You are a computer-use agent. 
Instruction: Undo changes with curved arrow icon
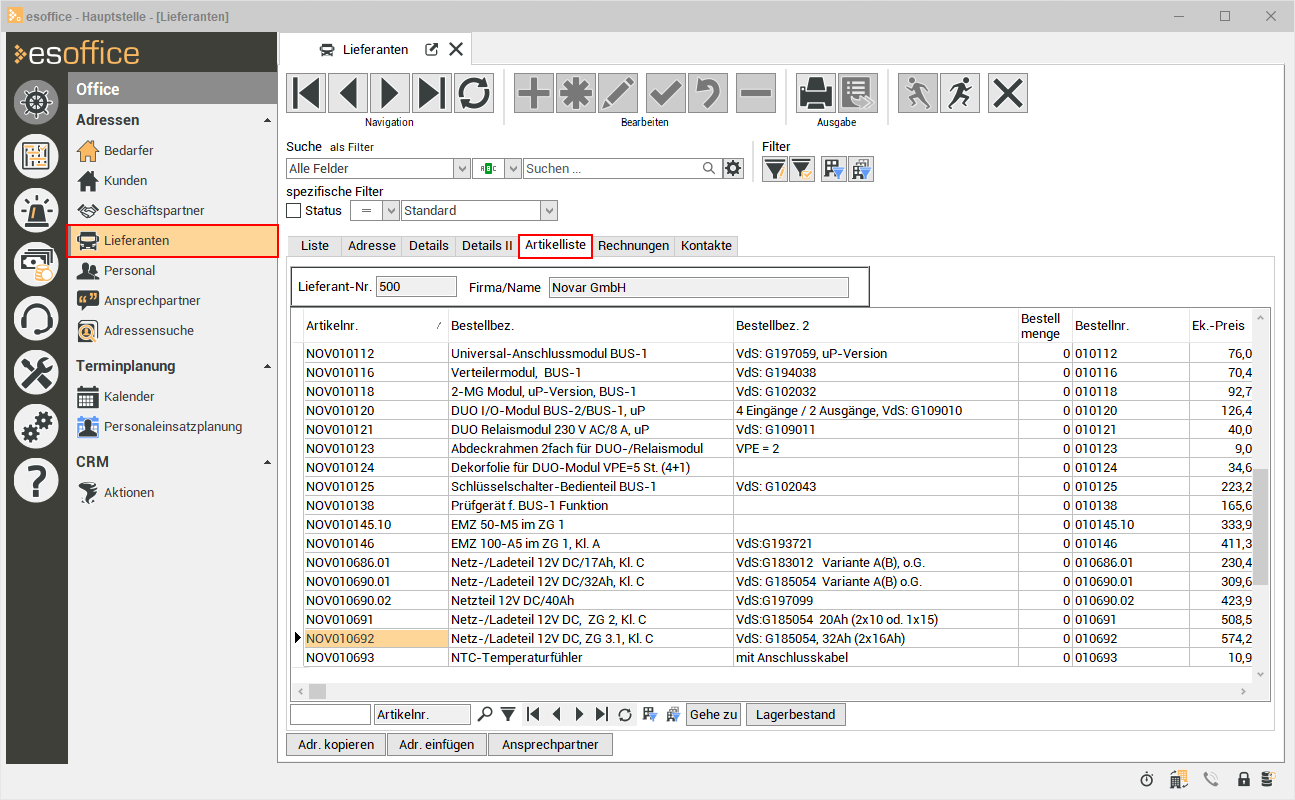pos(708,93)
